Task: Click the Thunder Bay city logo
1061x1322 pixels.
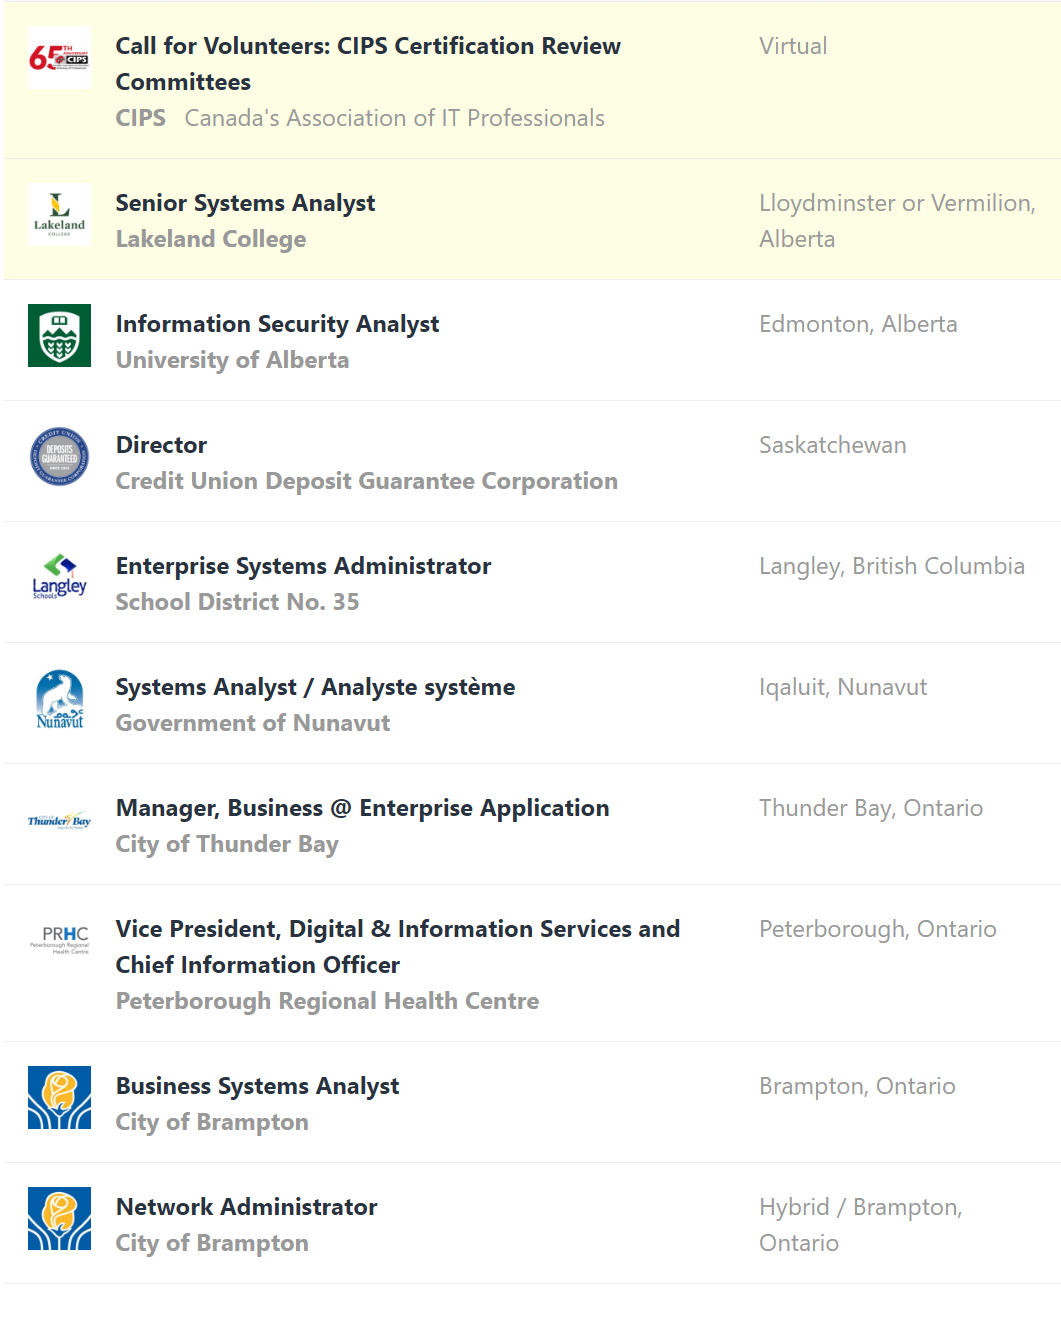Action: click(59, 821)
